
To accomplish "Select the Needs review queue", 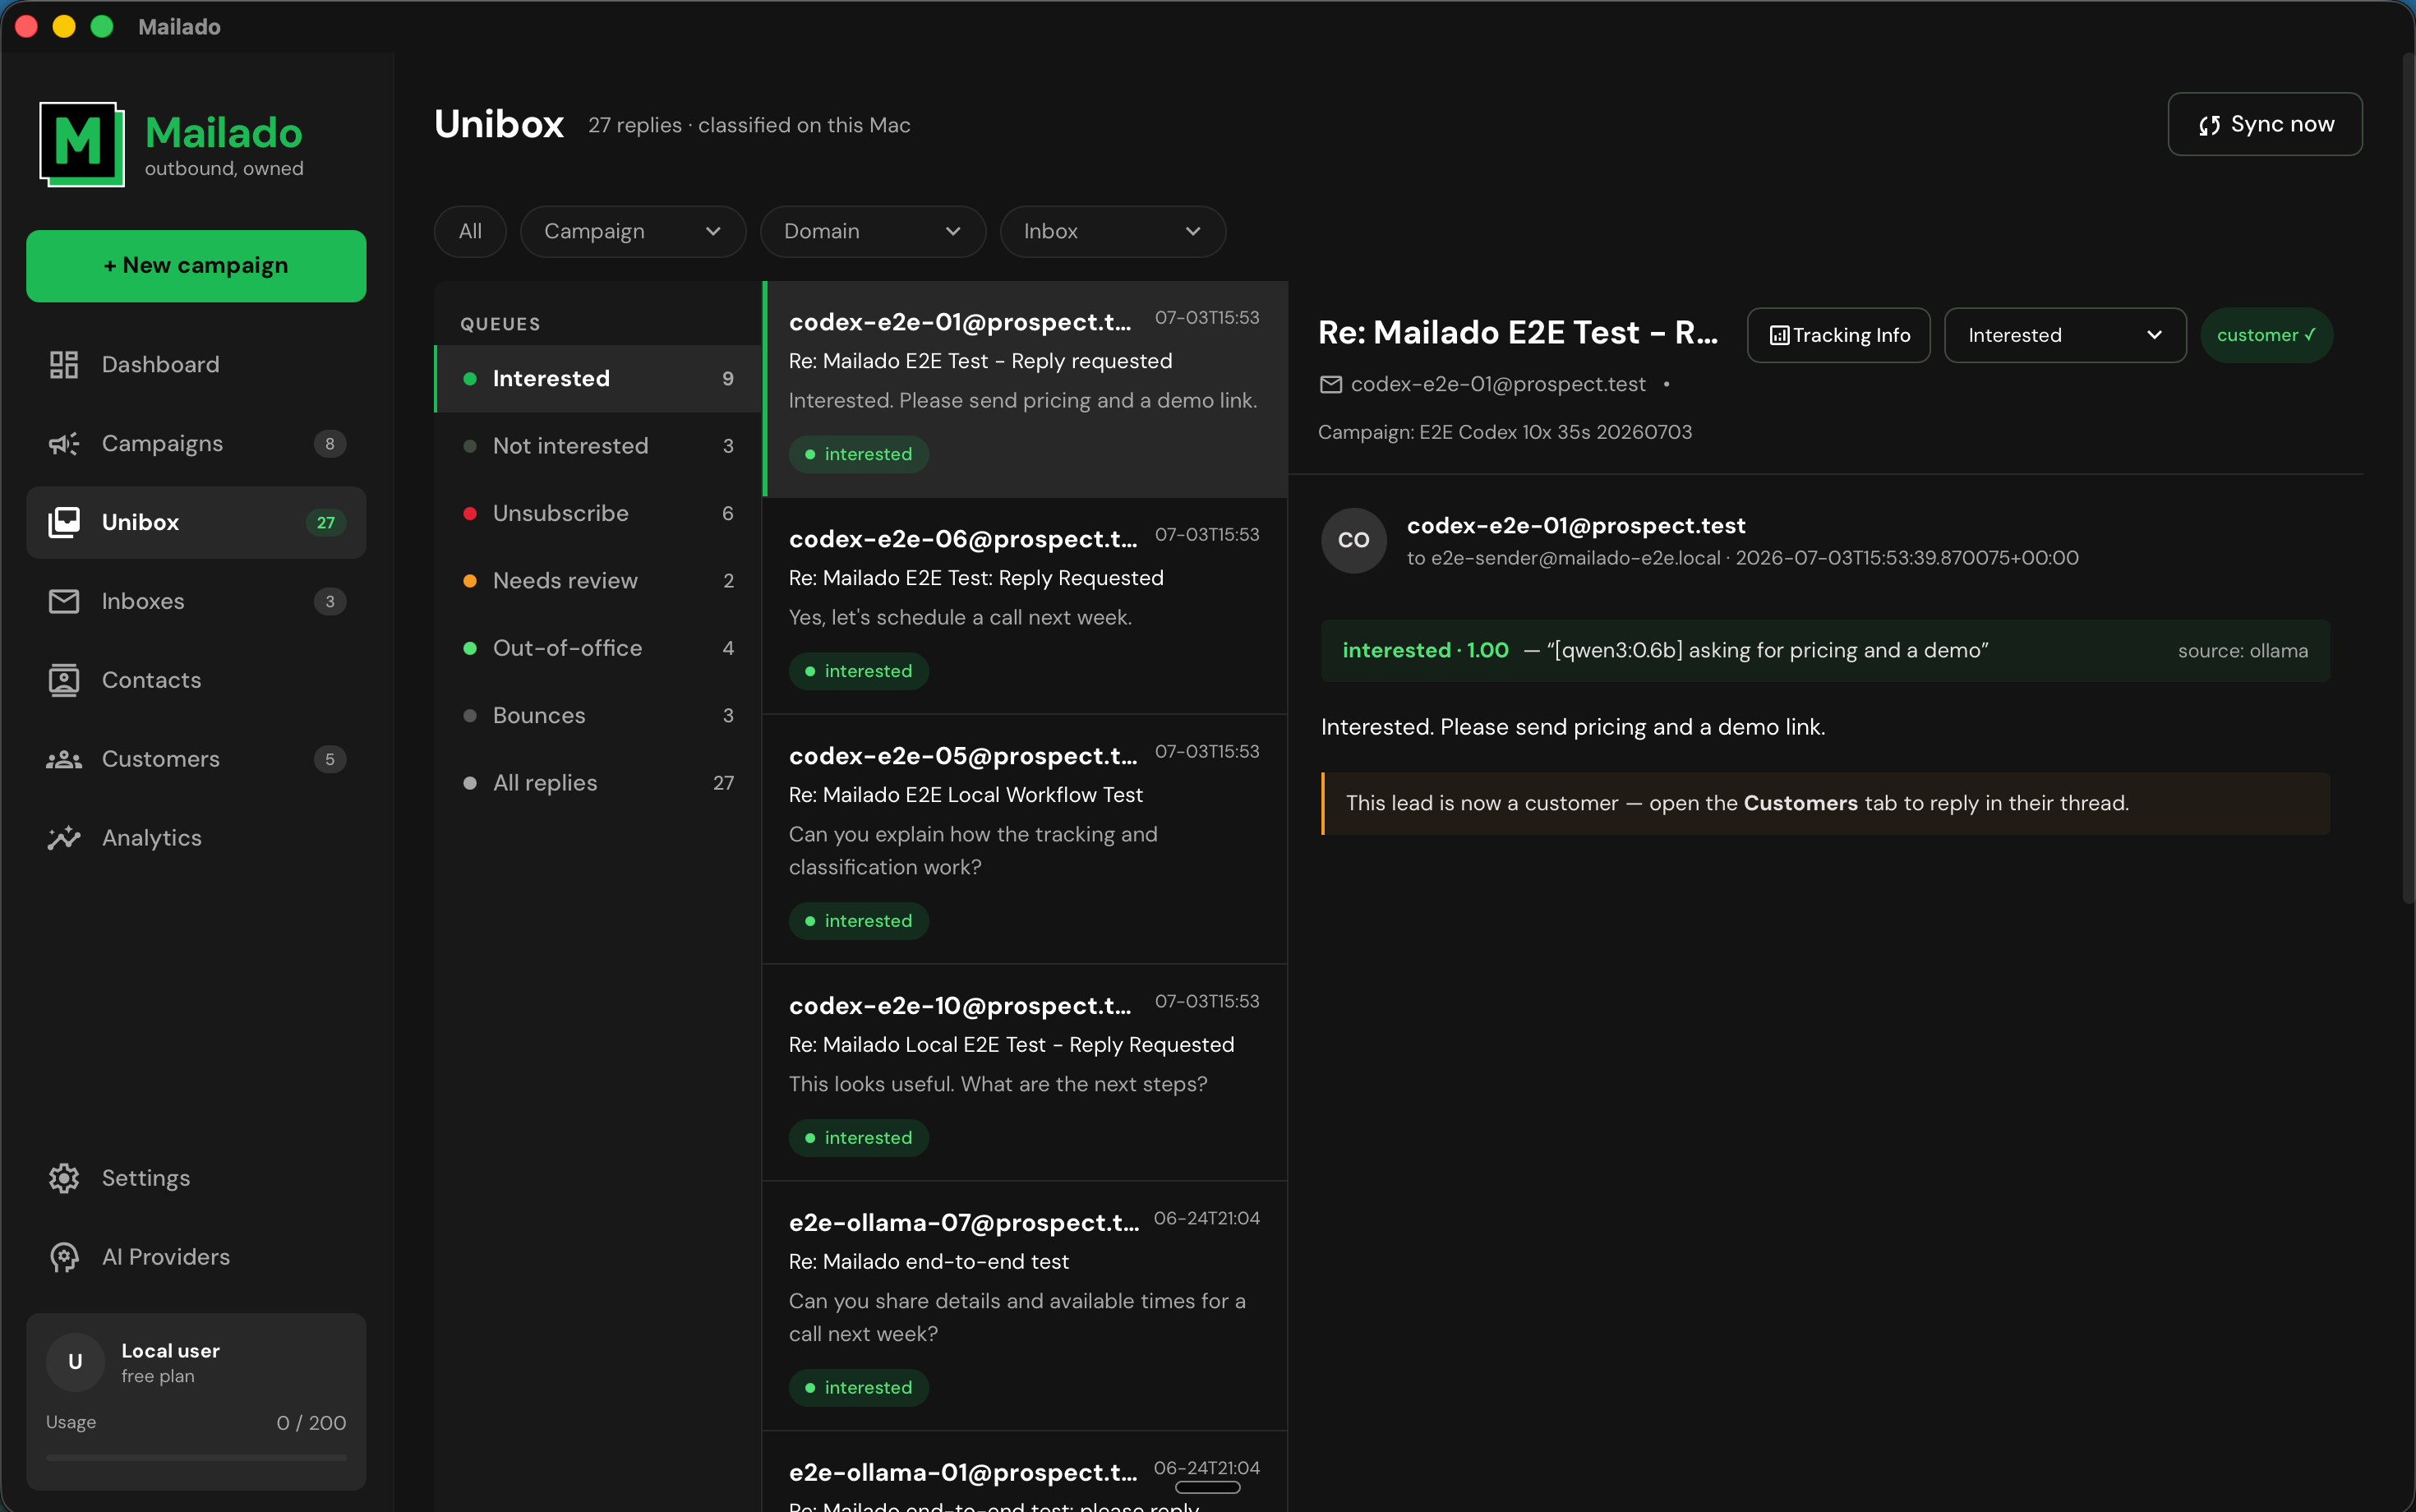I will 598,581.
